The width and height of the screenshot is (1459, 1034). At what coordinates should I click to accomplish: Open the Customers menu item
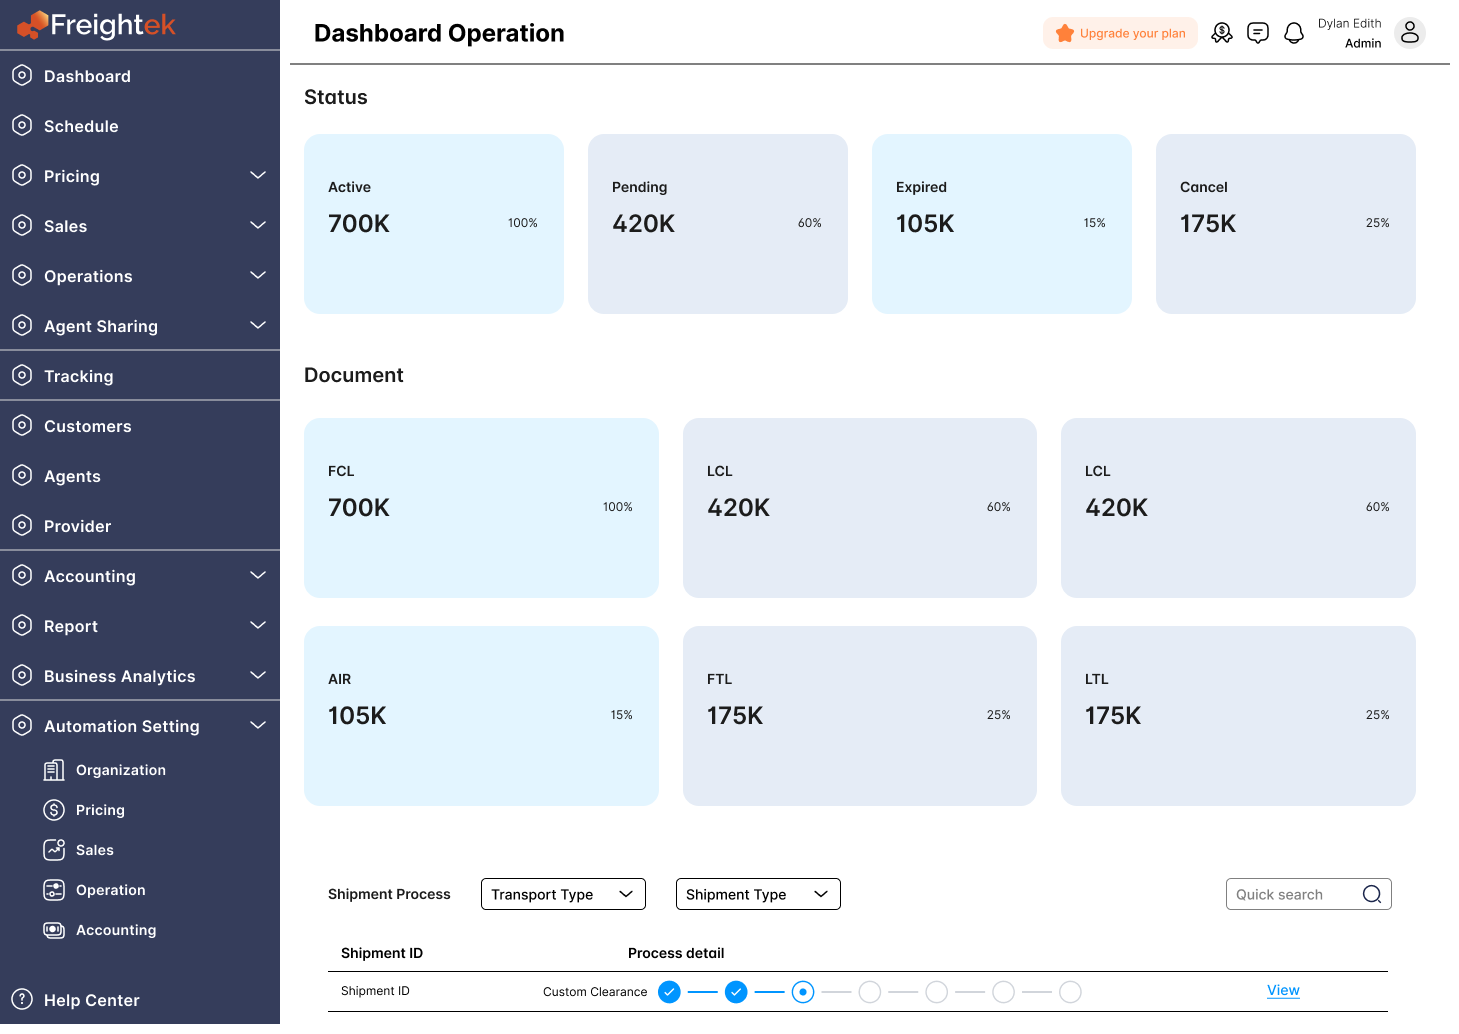point(88,426)
